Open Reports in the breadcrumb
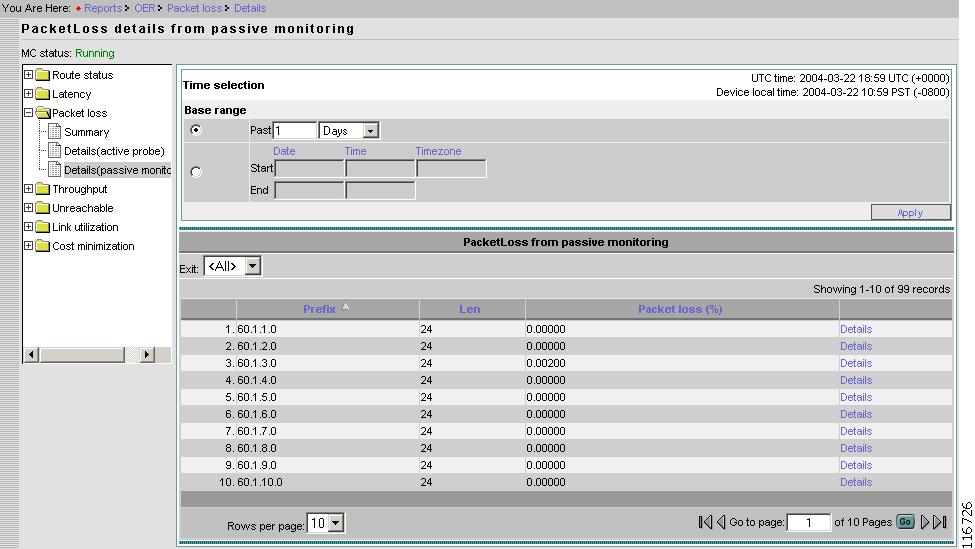975x549 pixels. [103, 8]
